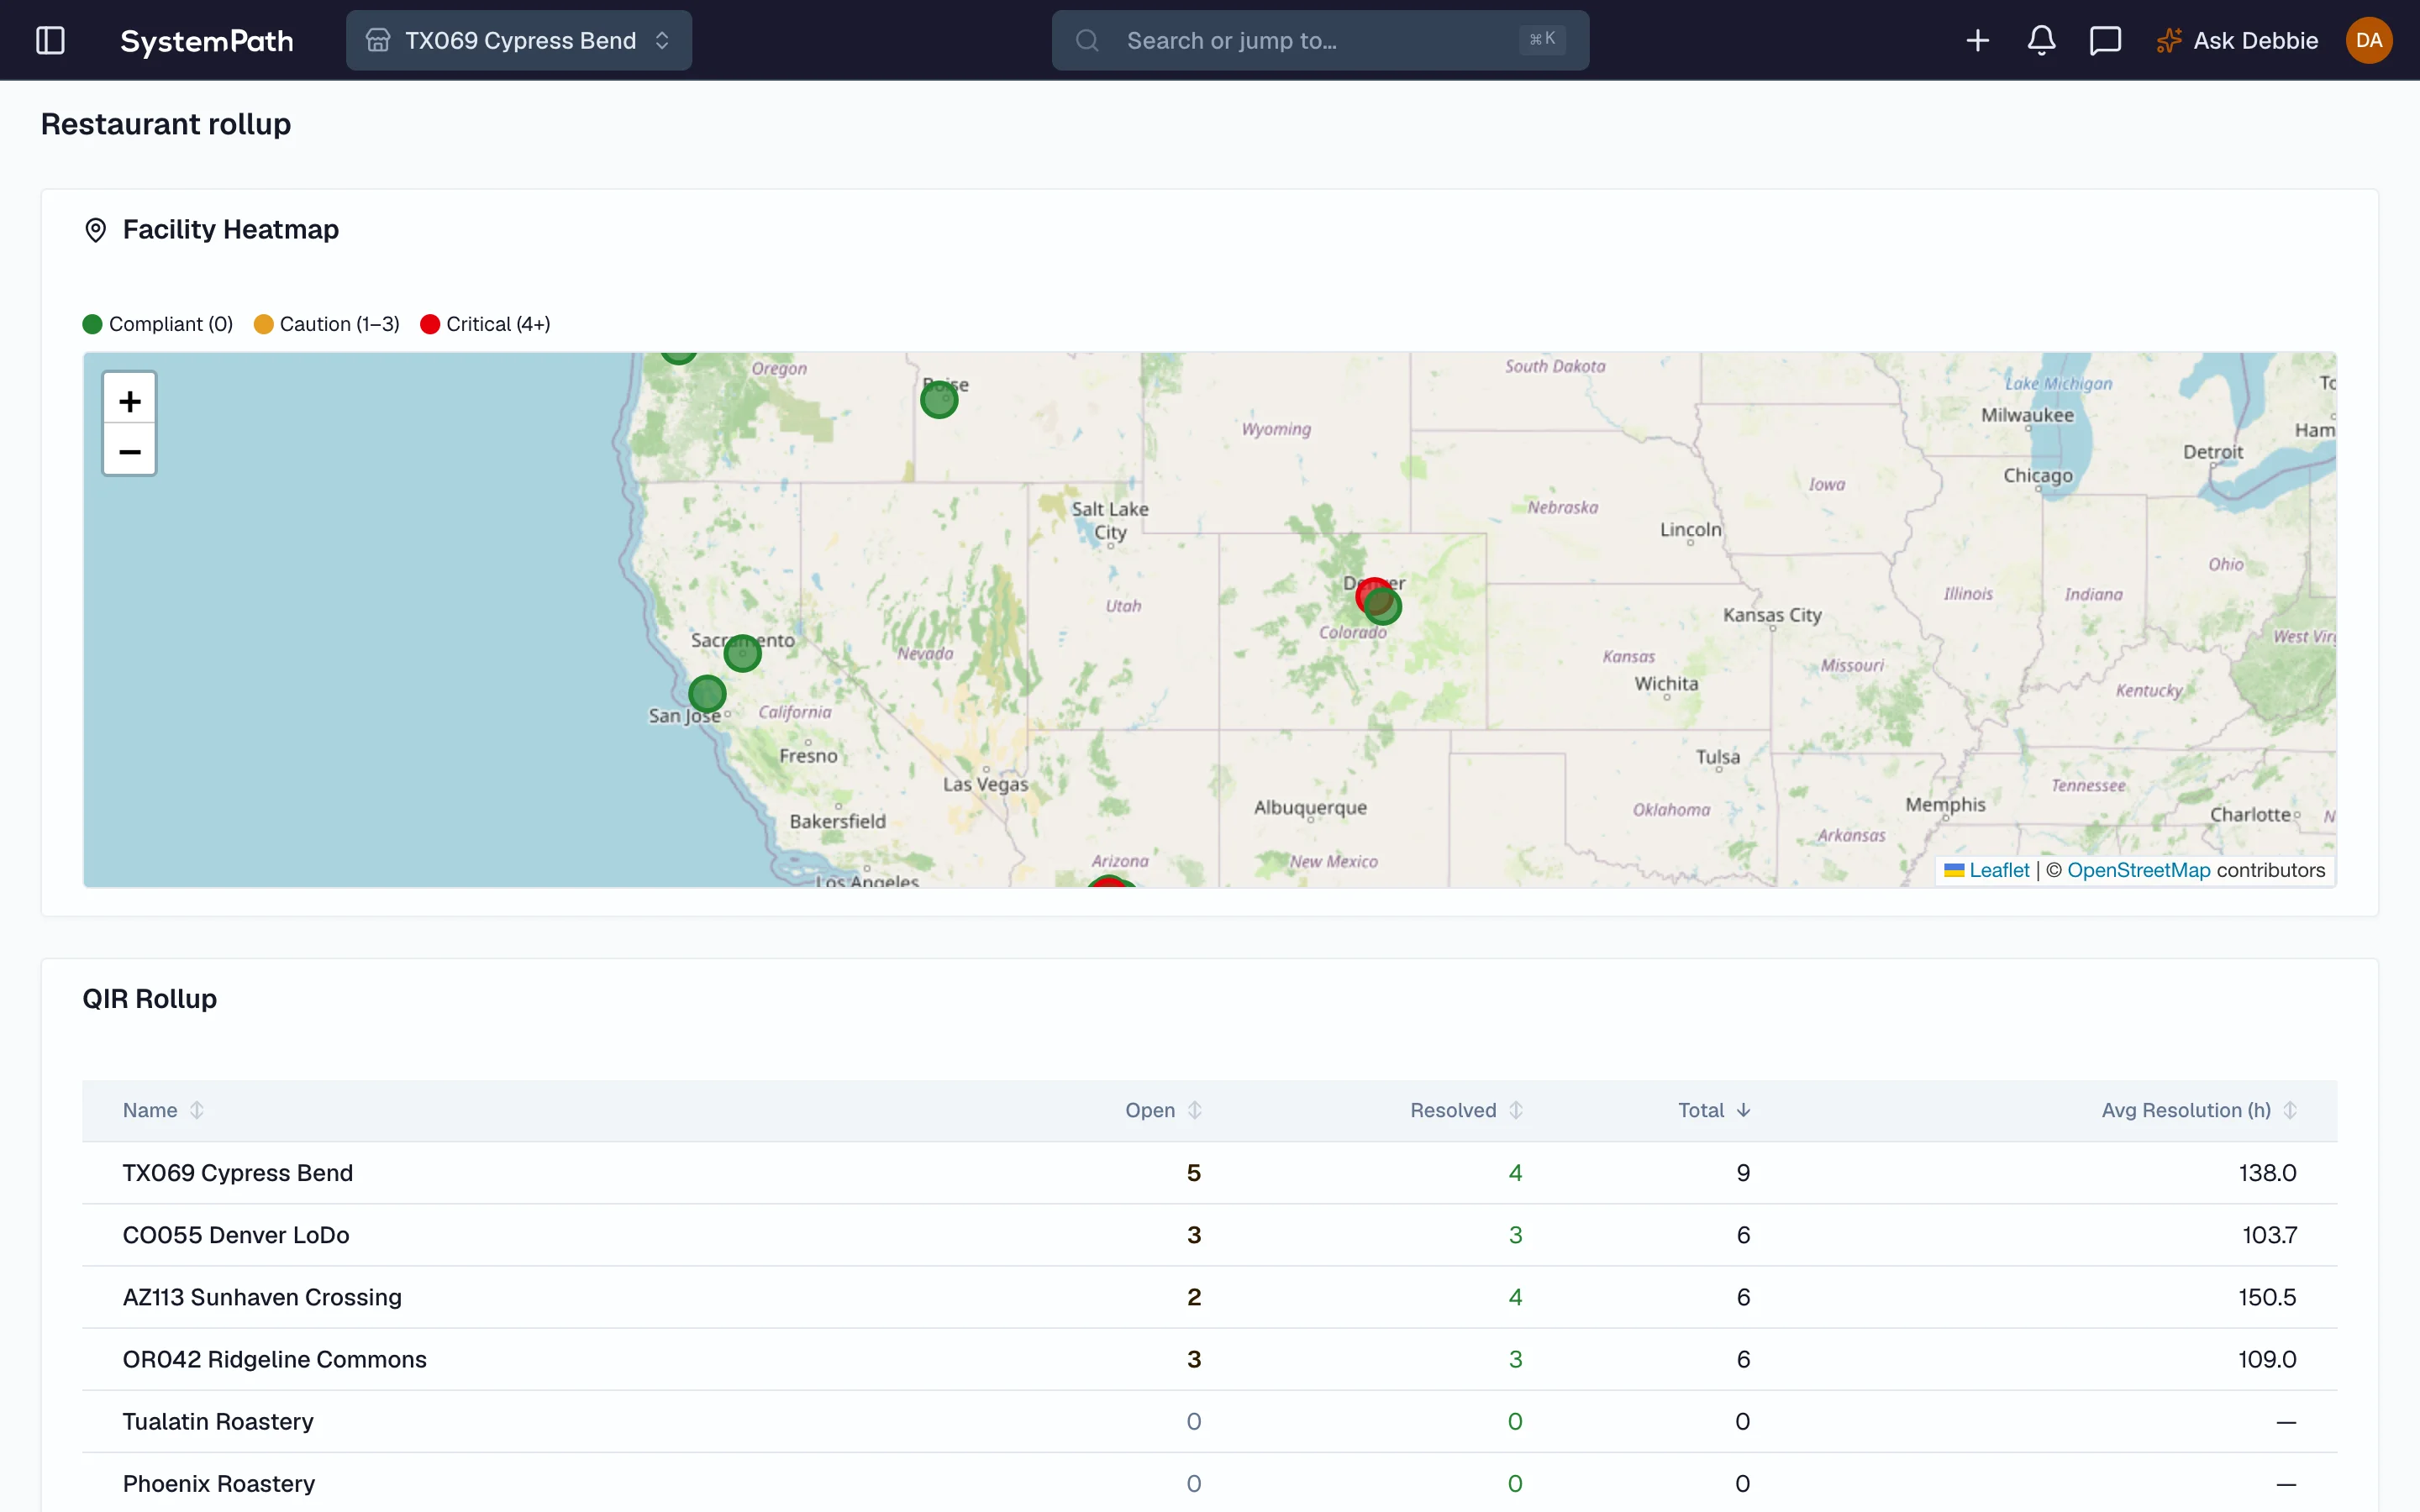Click the ⌘K shortcut badge

click(1542, 39)
